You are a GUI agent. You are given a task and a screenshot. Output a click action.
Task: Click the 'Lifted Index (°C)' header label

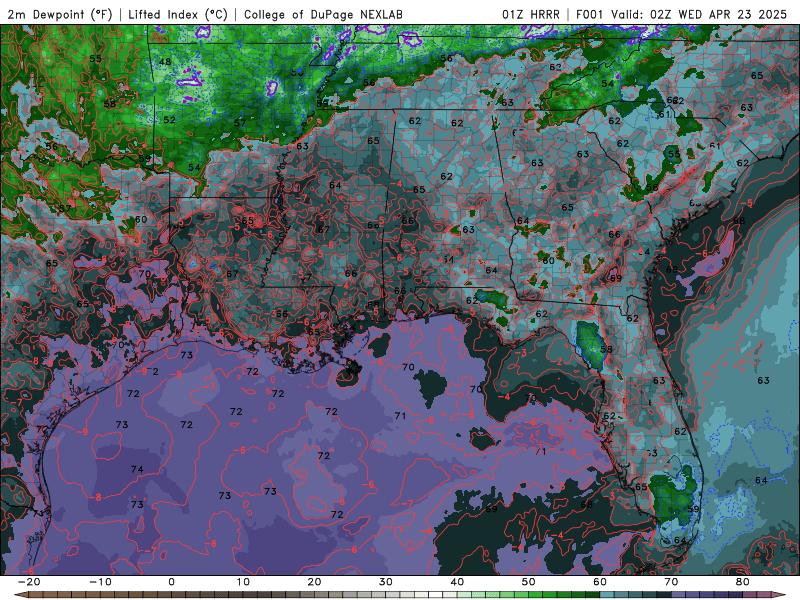(x=178, y=14)
